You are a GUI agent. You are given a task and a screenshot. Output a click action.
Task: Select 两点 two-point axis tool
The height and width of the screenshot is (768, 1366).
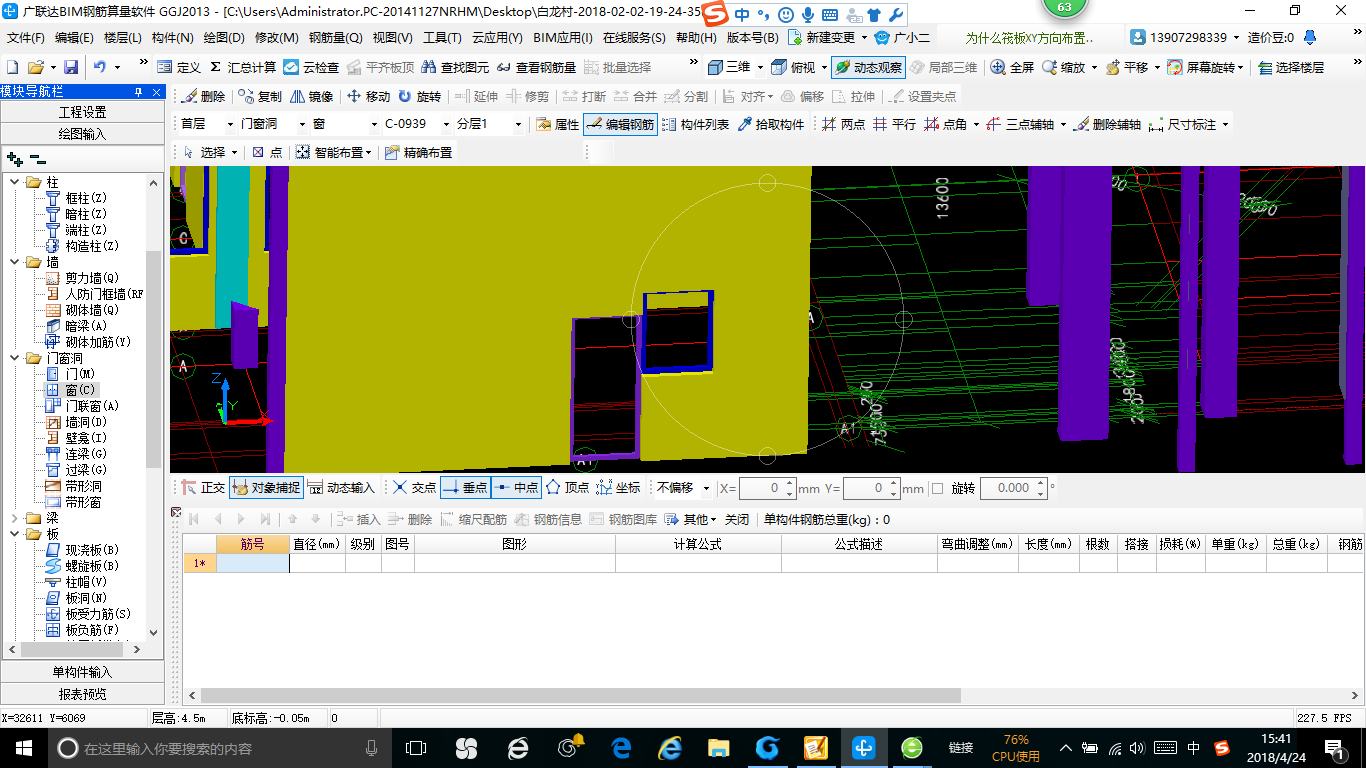tap(843, 124)
